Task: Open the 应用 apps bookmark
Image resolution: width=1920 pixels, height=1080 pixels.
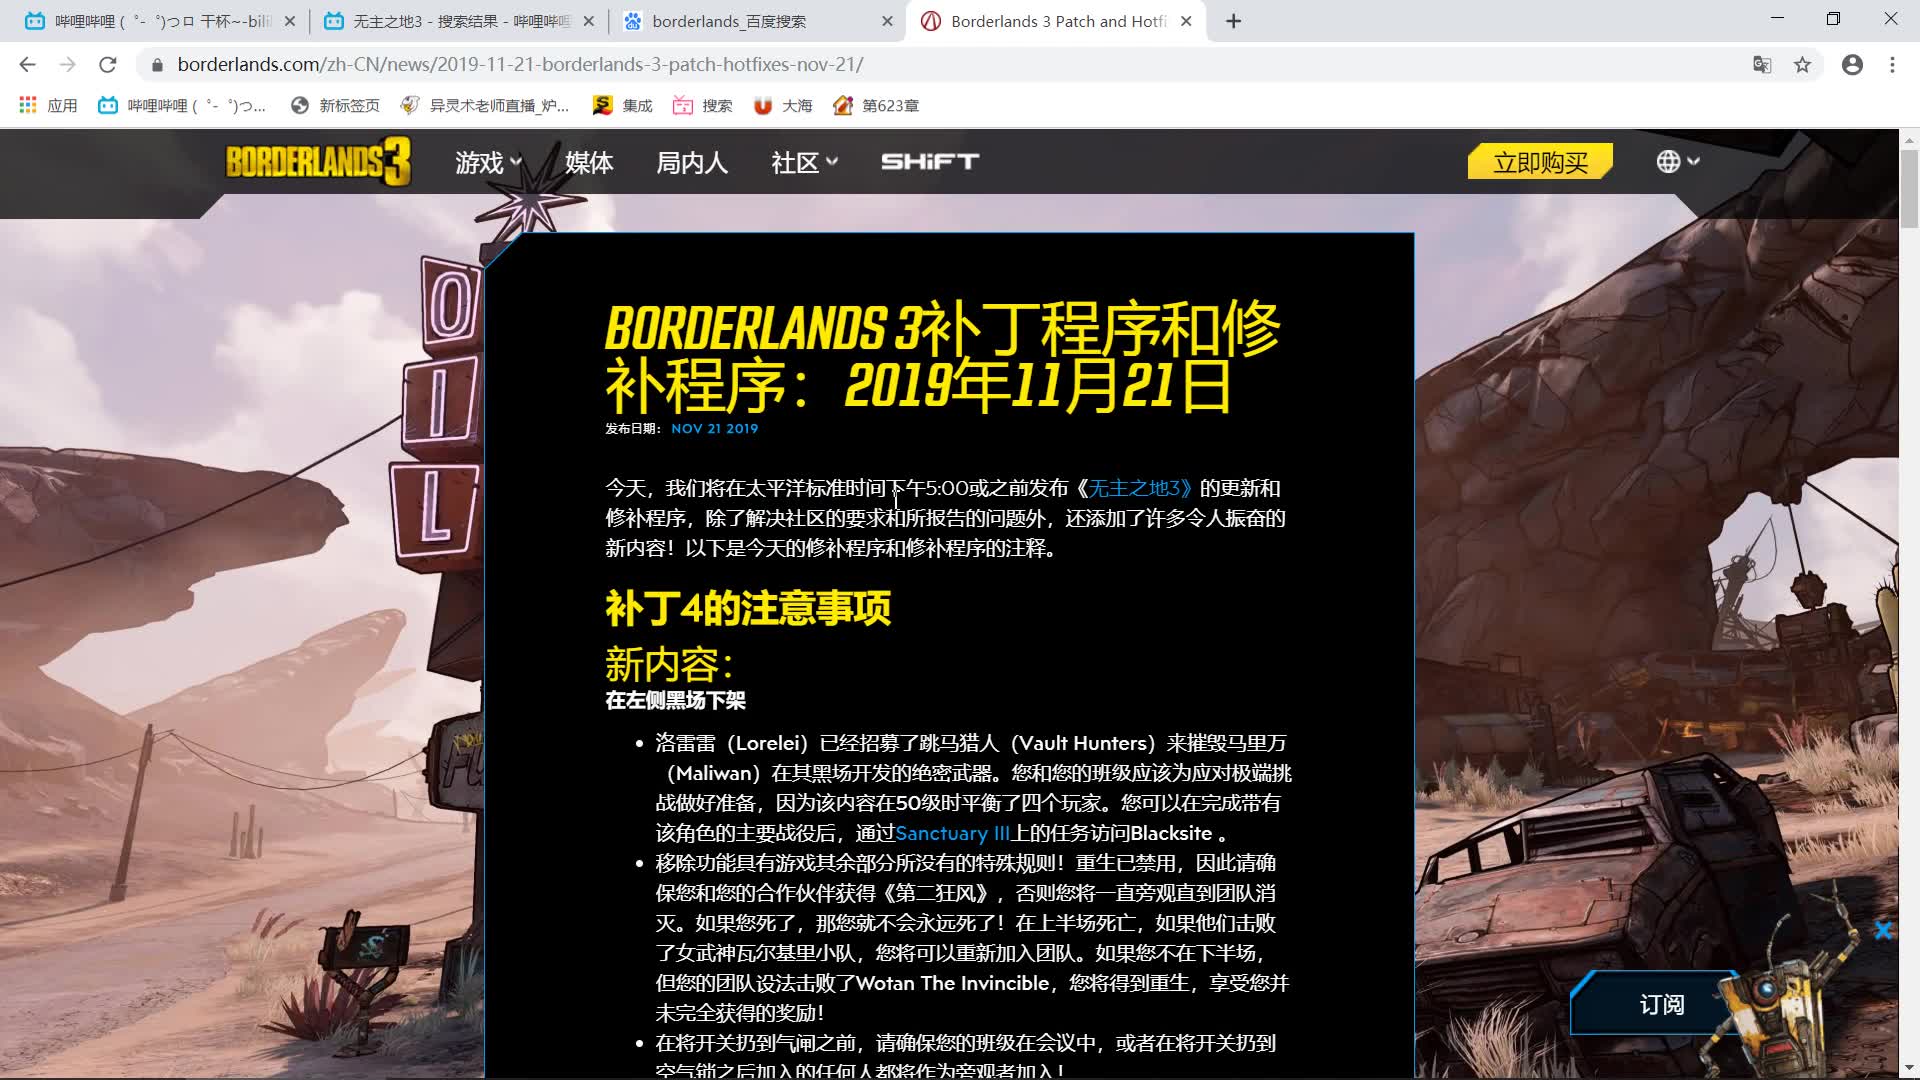Action: pyautogui.click(x=48, y=105)
